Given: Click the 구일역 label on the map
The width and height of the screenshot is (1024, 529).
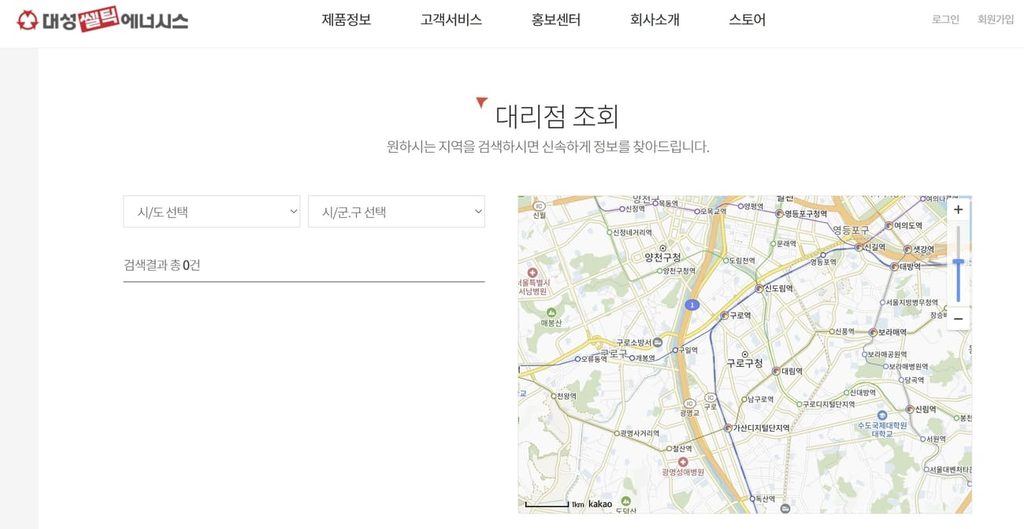Looking at the screenshot, I should tap(688, 350).
